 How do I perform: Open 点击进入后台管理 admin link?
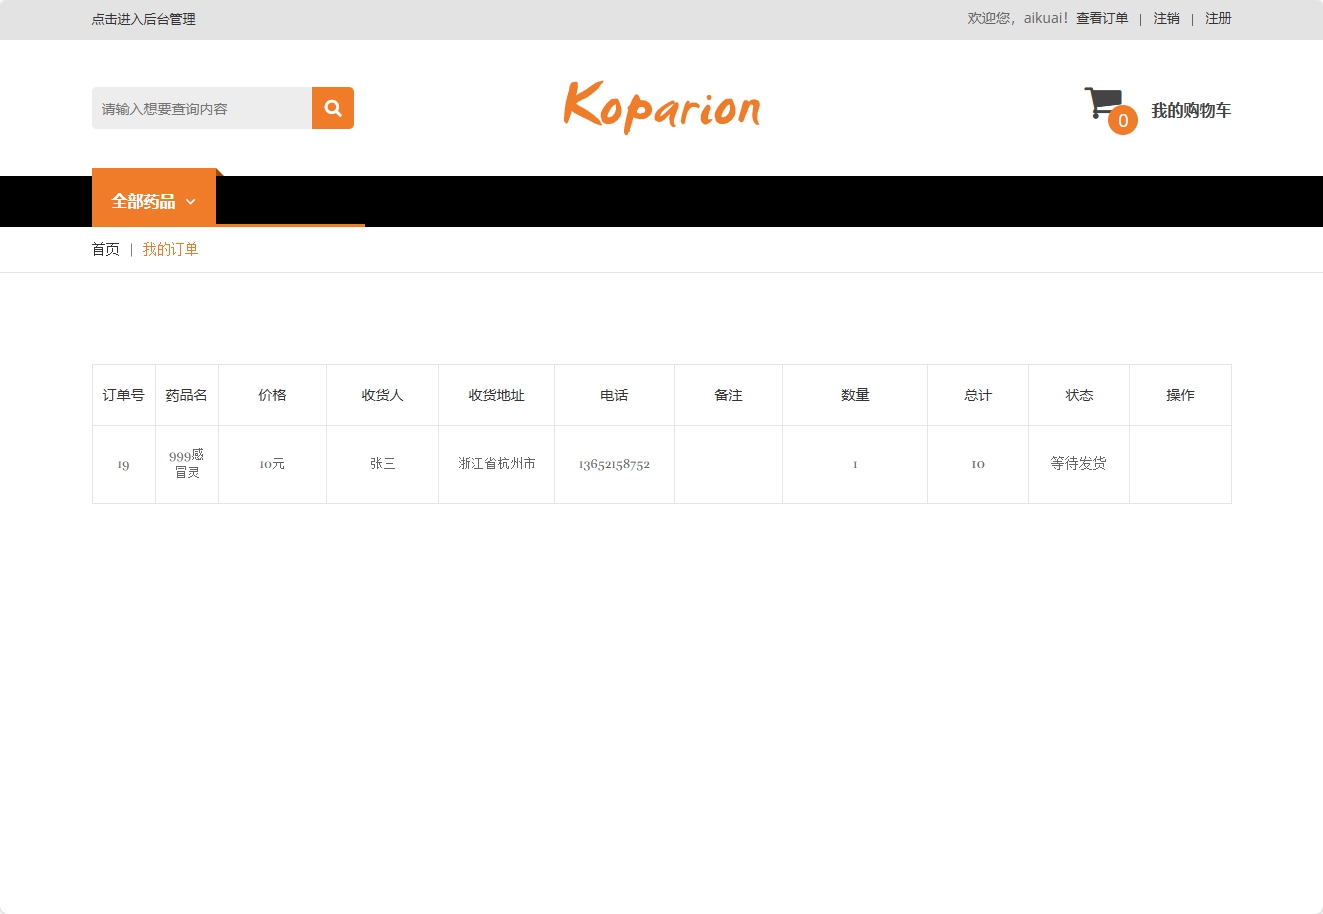point(143,18)
